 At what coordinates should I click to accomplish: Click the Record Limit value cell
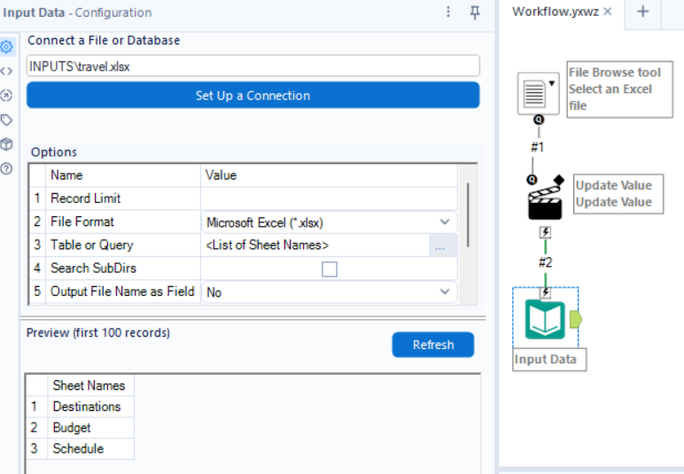point(329,198)
